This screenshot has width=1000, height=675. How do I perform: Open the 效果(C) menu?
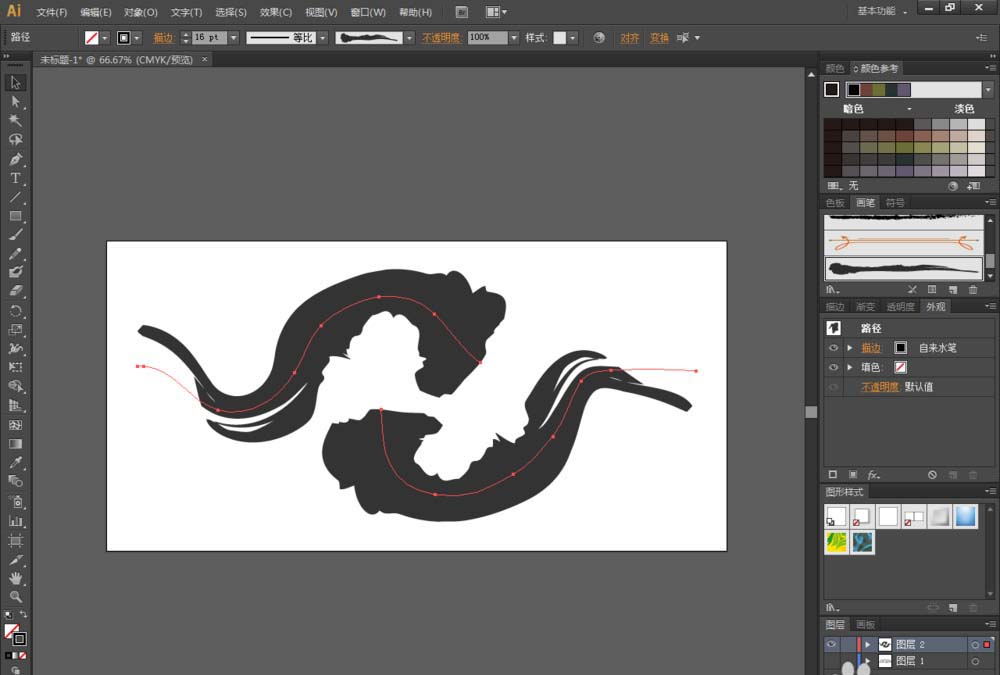pos(276,12)
